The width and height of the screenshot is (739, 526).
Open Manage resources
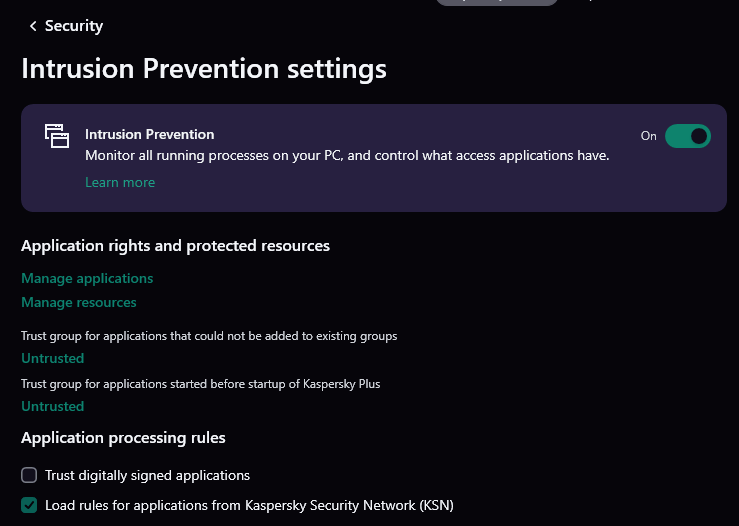(79, 302)
